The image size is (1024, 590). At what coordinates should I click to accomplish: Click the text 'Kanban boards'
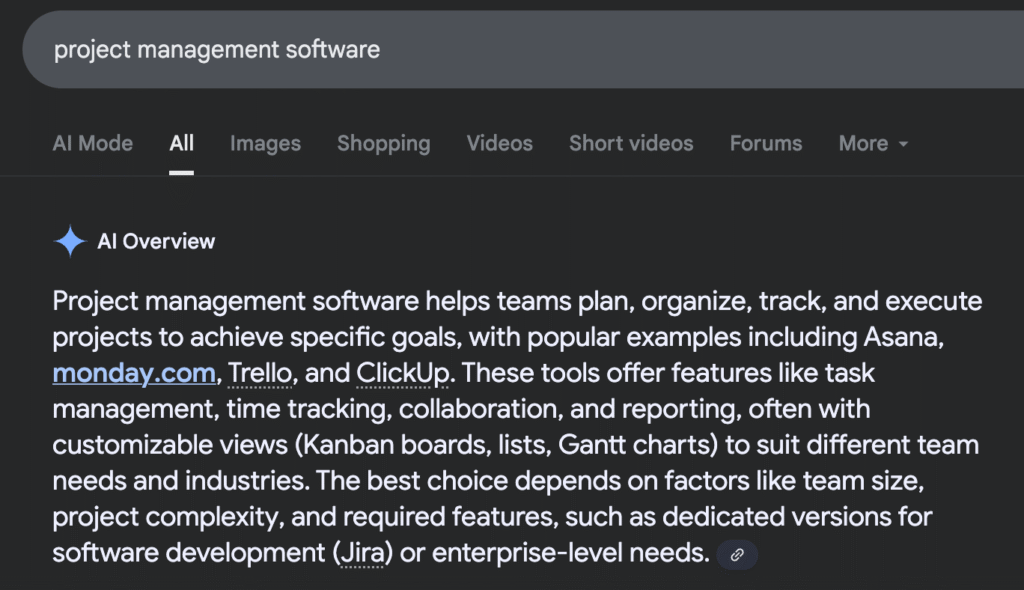click(396, 445)
